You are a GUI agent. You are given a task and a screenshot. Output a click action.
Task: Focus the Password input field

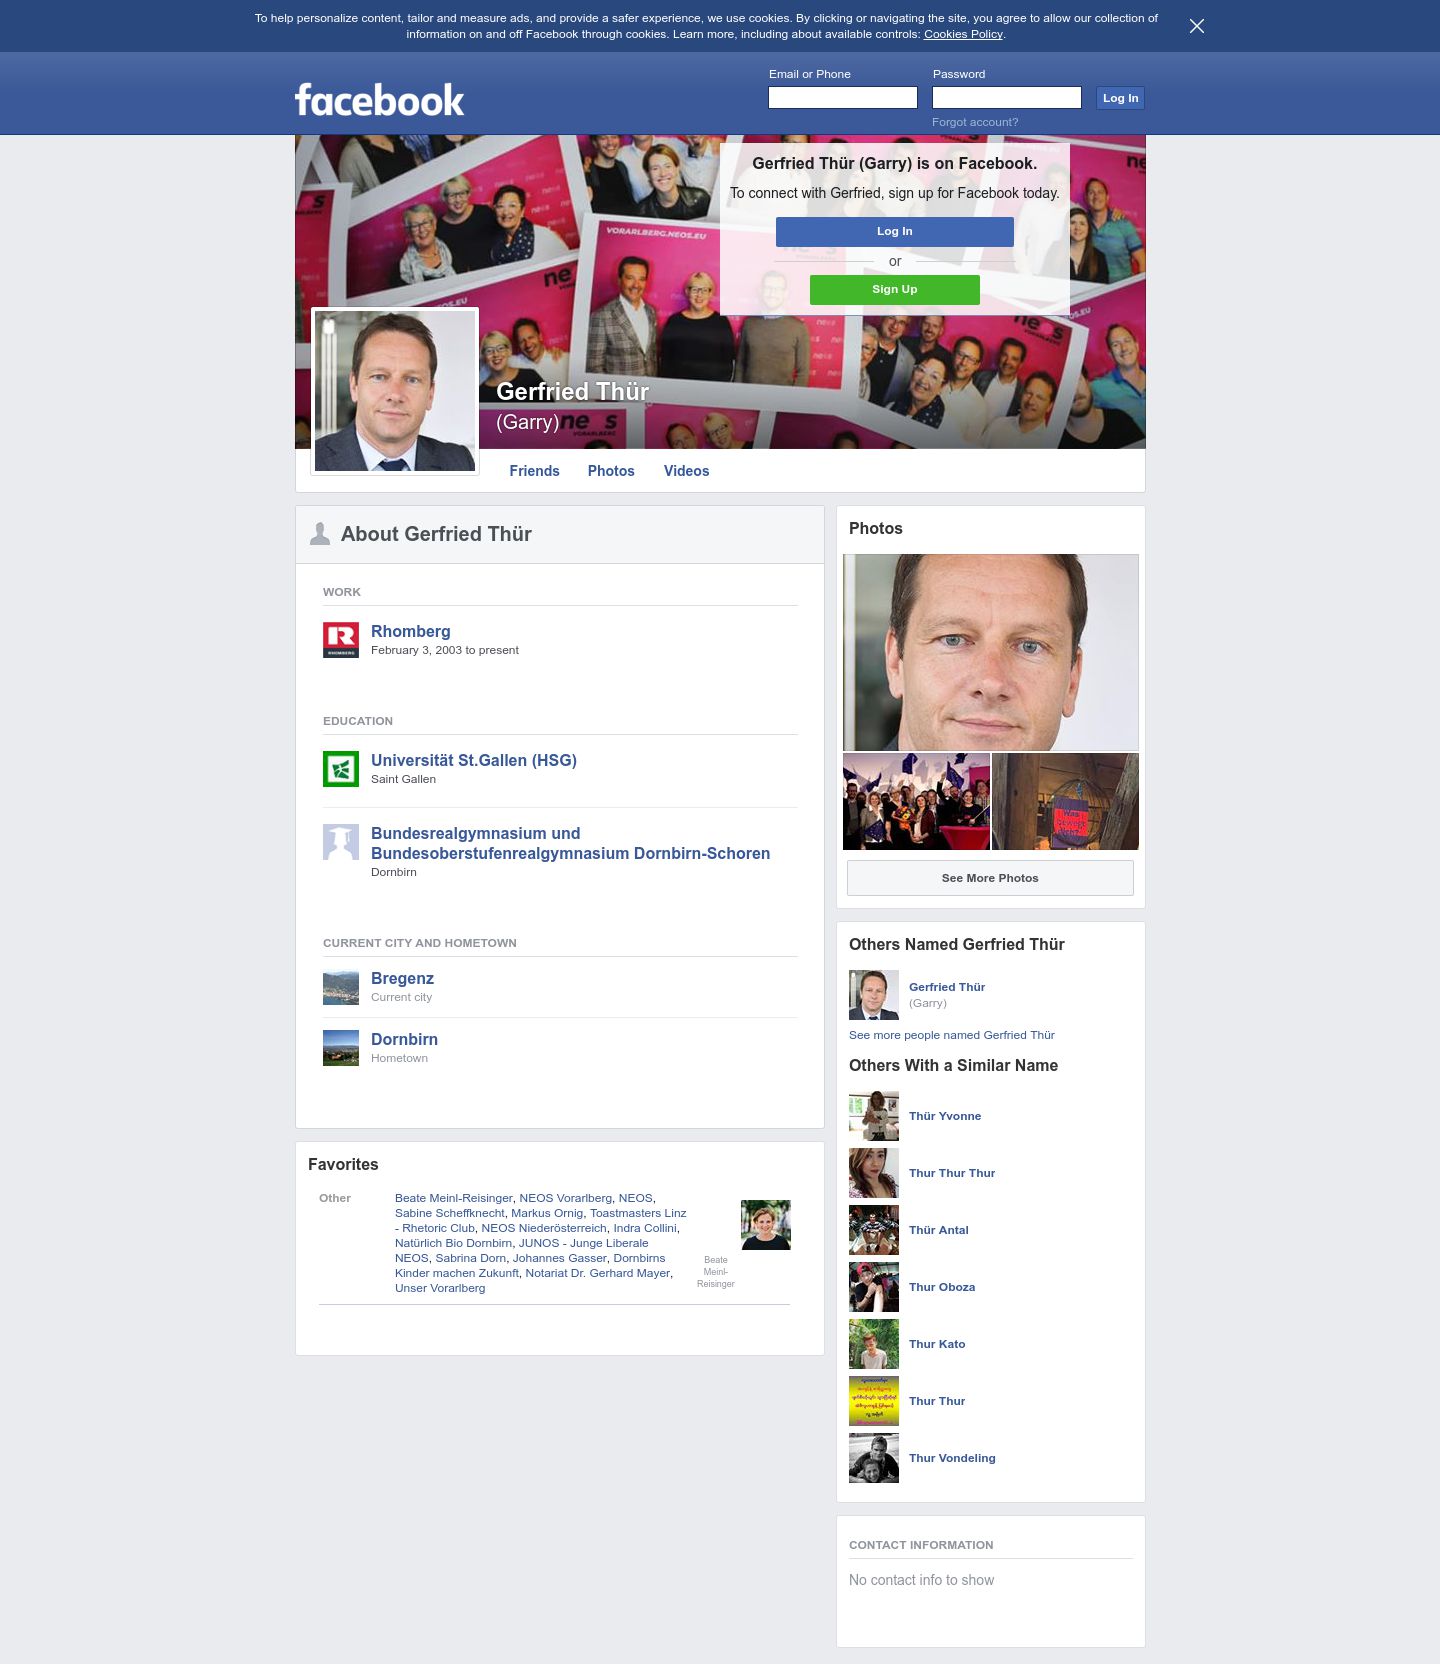point(1007,97)
